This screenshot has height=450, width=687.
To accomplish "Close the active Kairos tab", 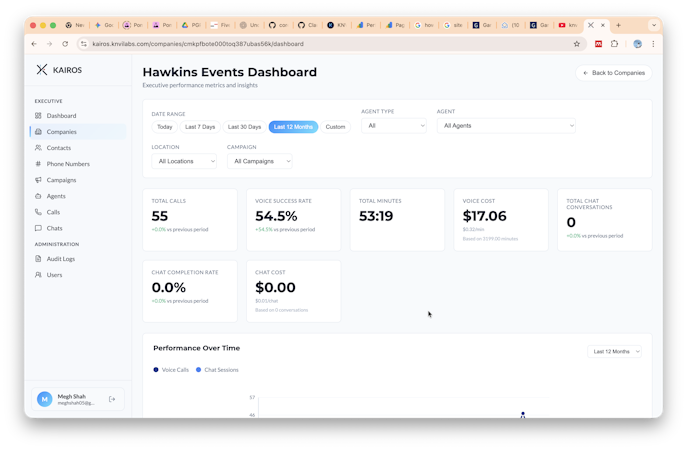I will tap(603, 25).
